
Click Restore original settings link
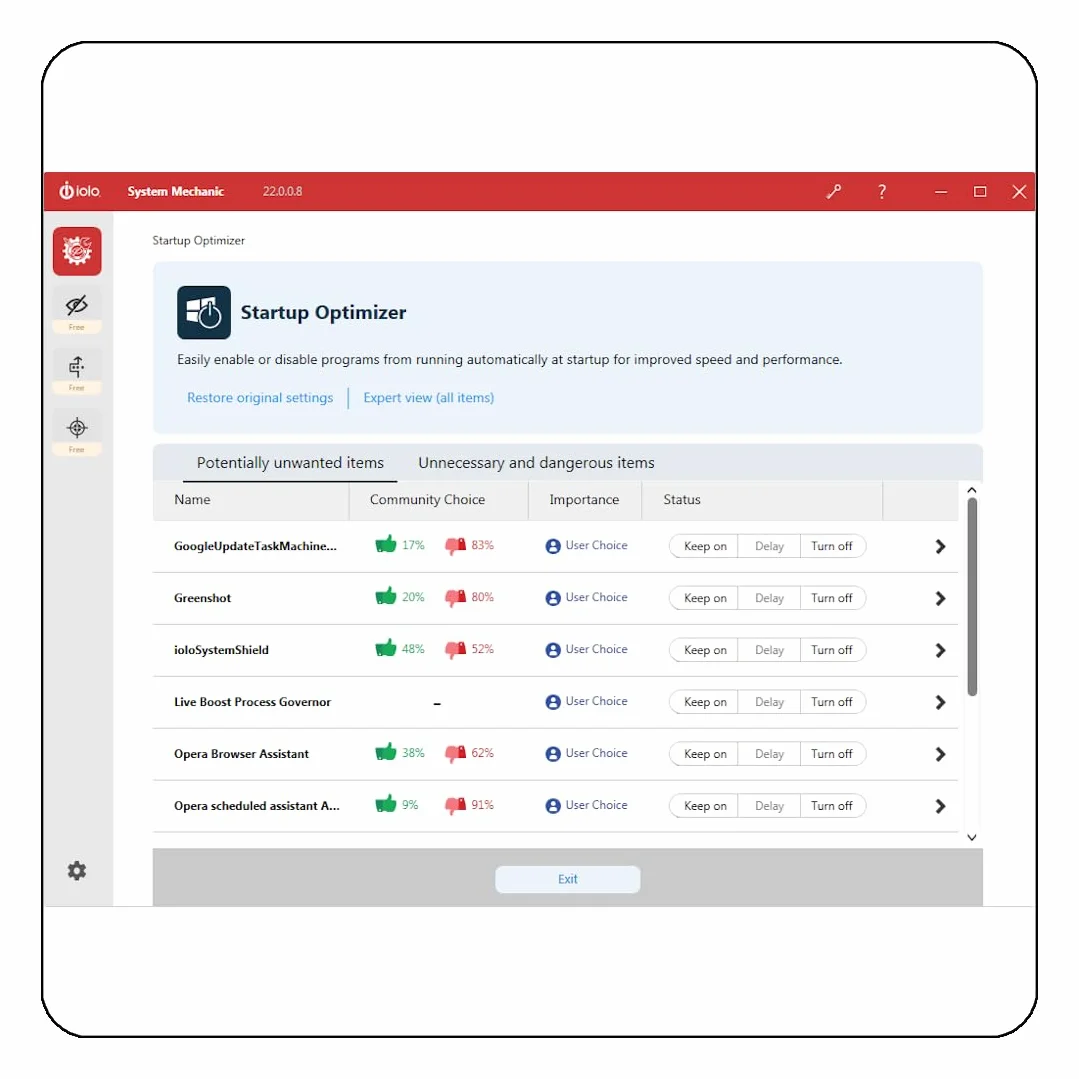click(x=260, y=398)
